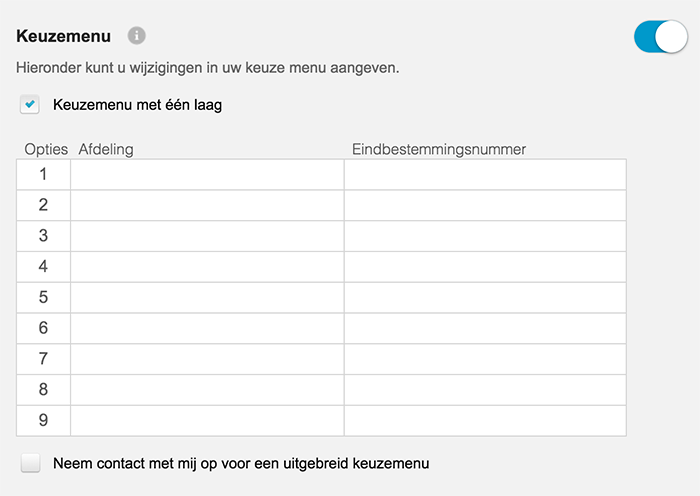Select Afdeling field in row 6
700x496 pixels.
coord(207,328)
